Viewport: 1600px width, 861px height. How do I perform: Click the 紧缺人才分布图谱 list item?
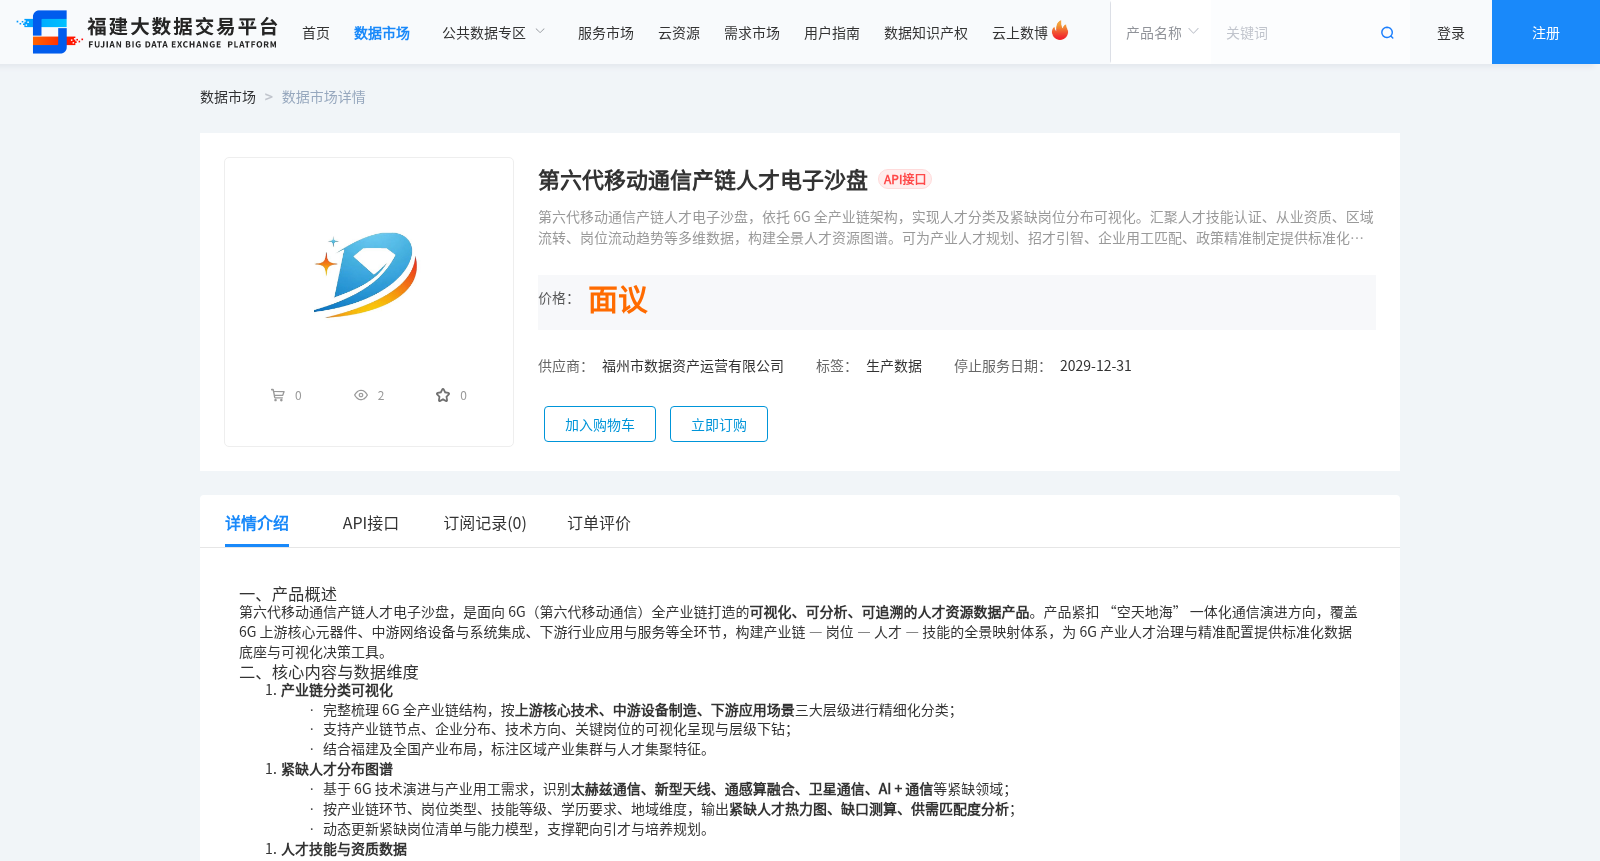(337, 770)
